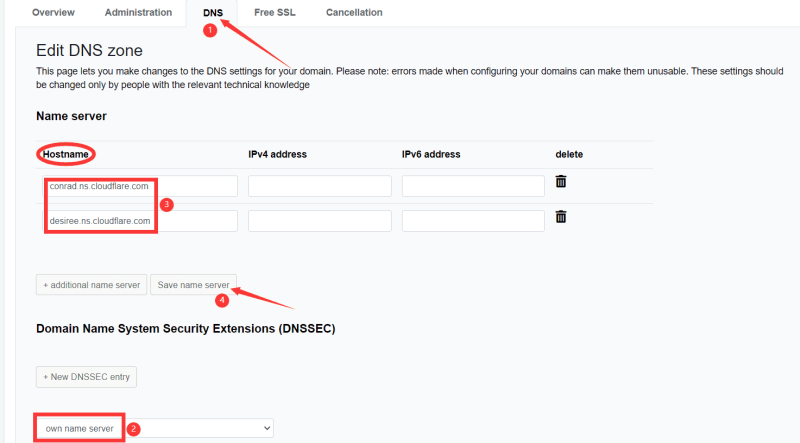Select the DNS tab
800x443 pixels.
(x=212, y=12)
